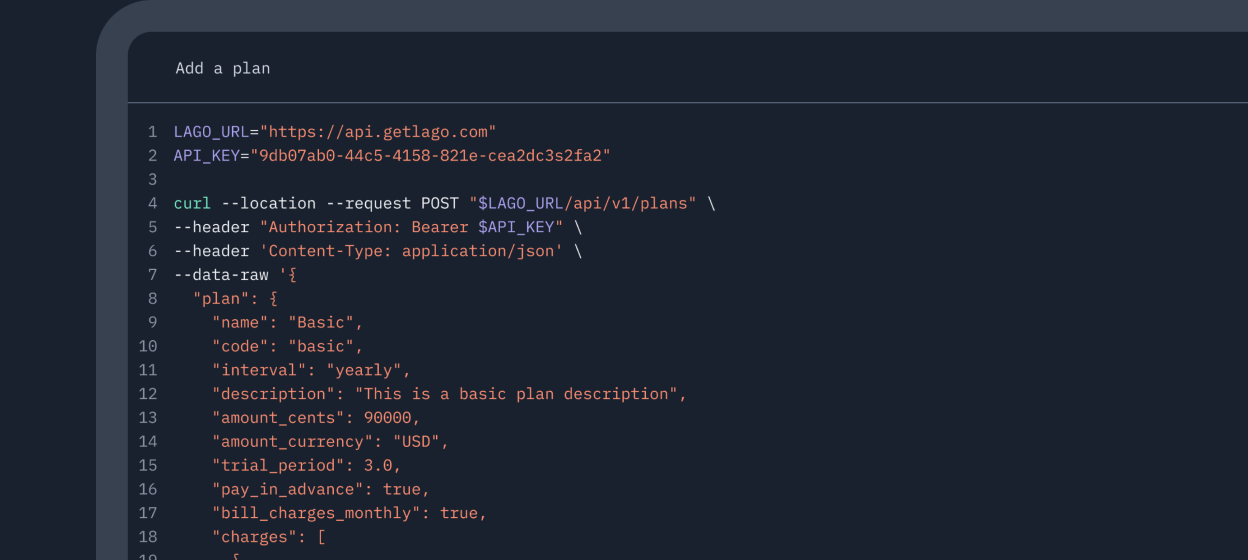Click the API key value string
The width and height of the screenshot is (1248, 560).
coord(430,155)
